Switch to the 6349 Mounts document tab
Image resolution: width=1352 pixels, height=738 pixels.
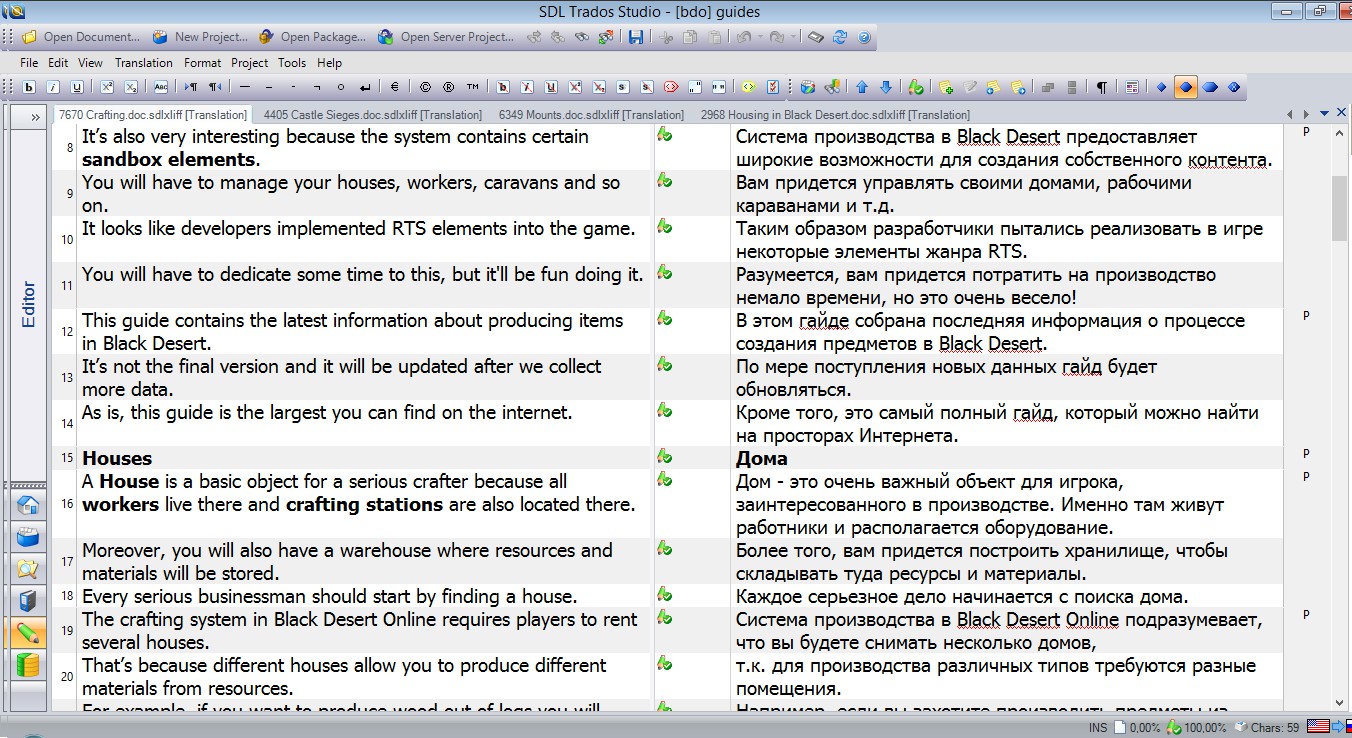point(591,115)
